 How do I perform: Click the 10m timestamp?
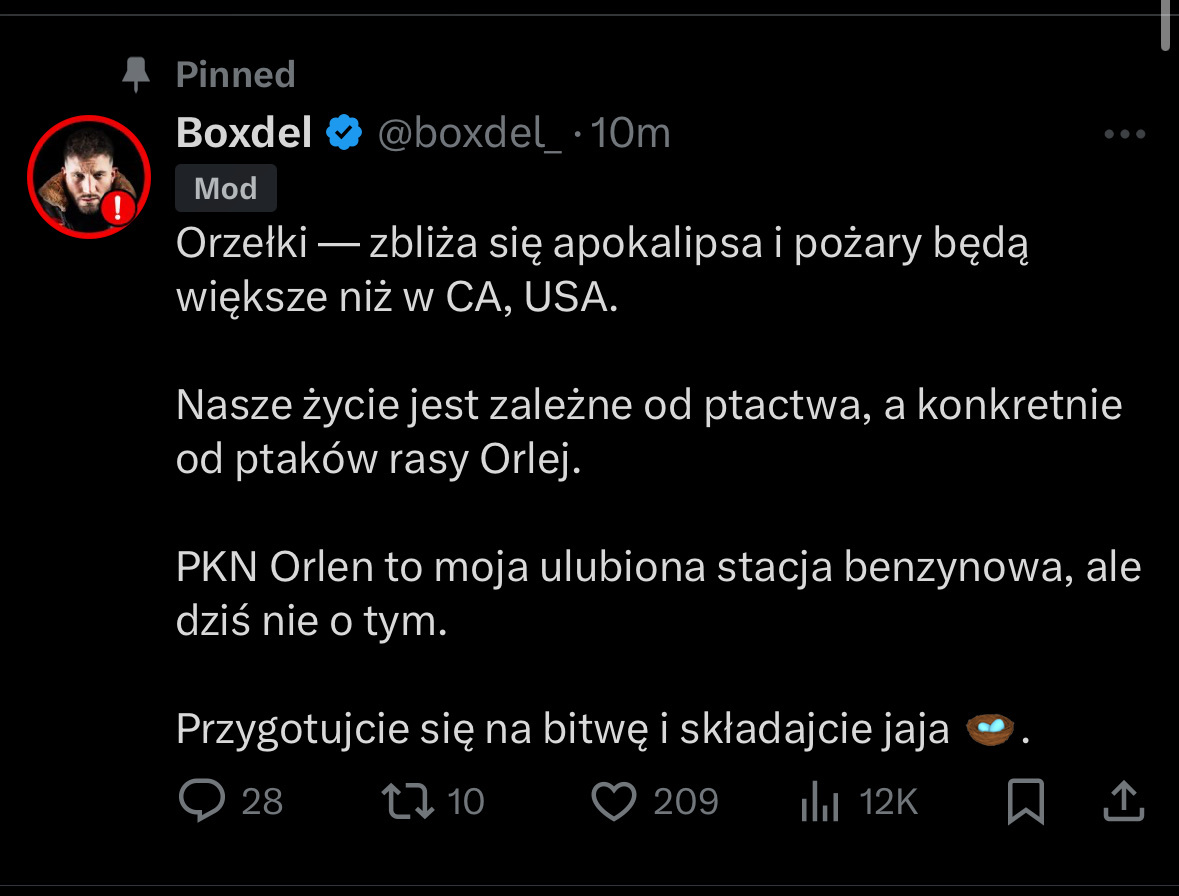point(631,133)
